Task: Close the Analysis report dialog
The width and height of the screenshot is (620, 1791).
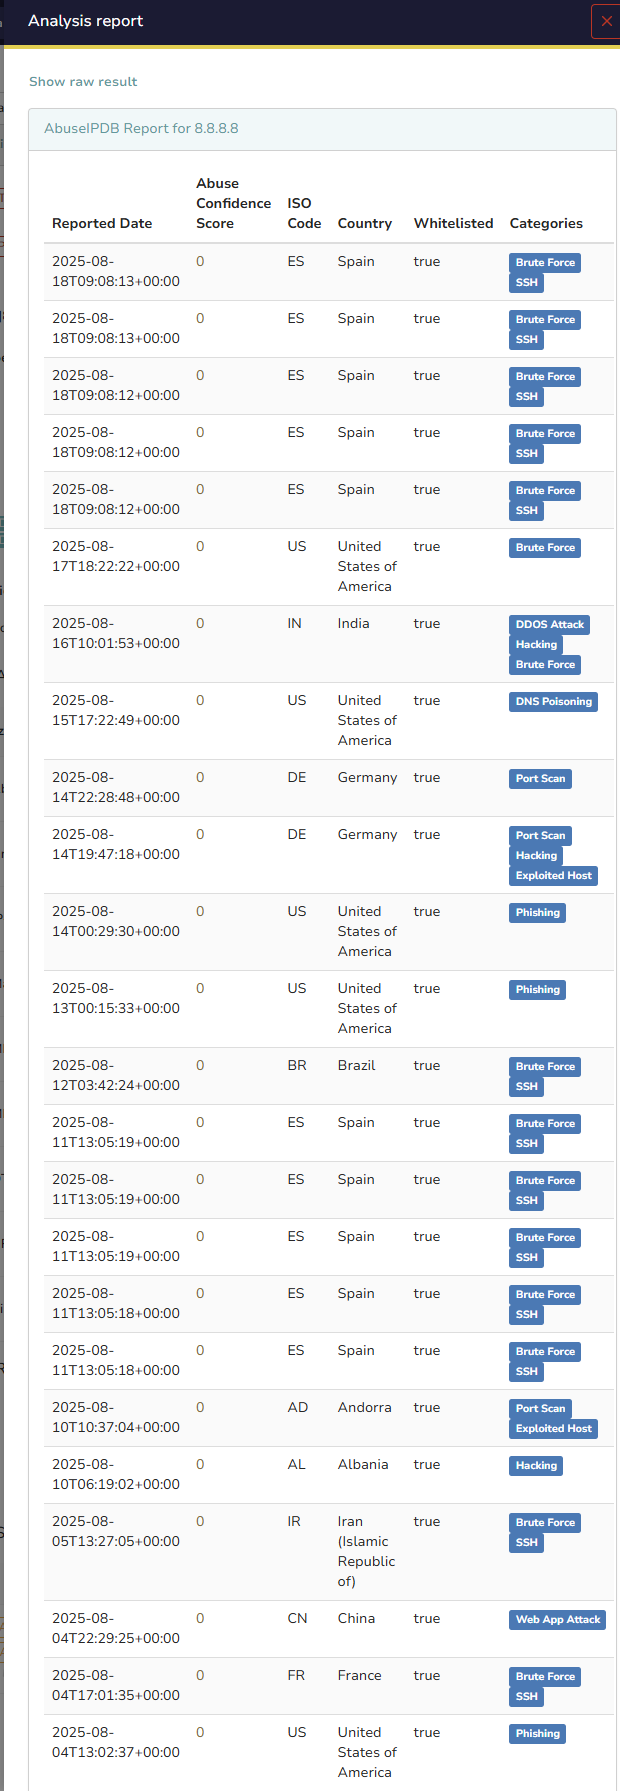Action: click(606, 21)
